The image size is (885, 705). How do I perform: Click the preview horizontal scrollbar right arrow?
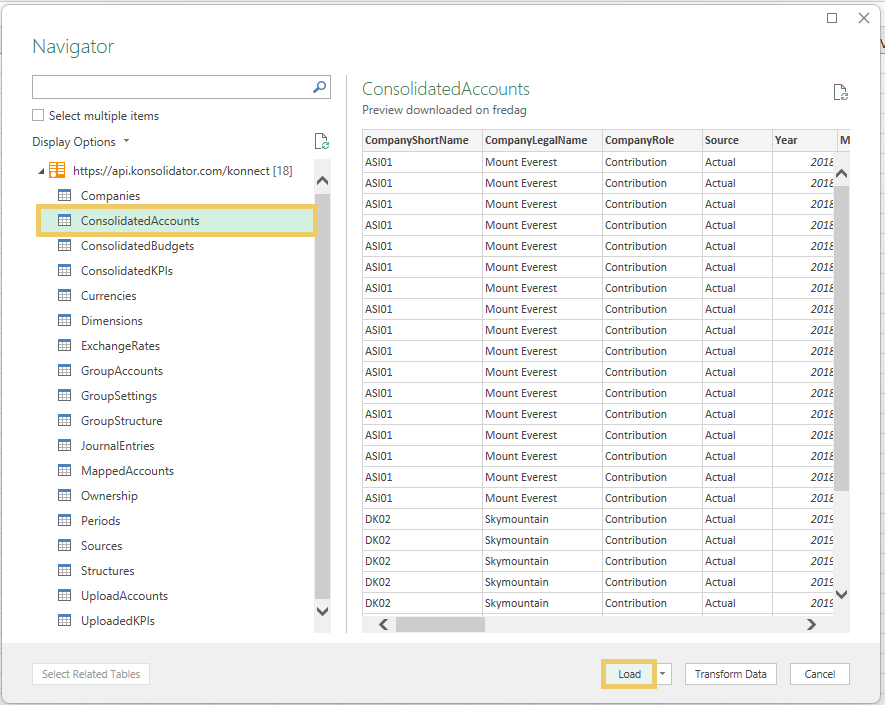811,624
